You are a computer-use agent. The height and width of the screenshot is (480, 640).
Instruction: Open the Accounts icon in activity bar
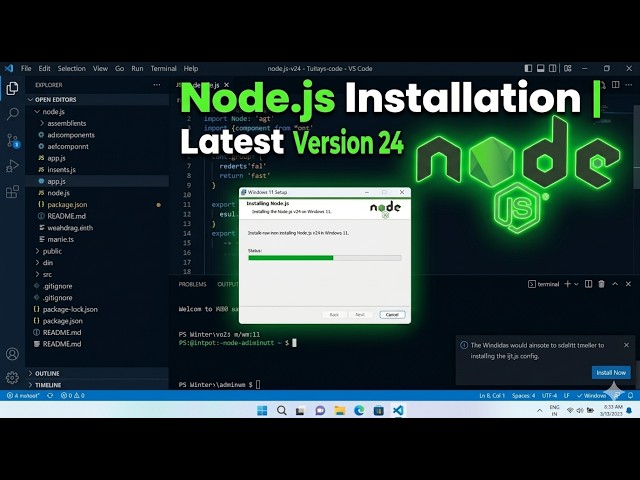[x=12, y=353]
